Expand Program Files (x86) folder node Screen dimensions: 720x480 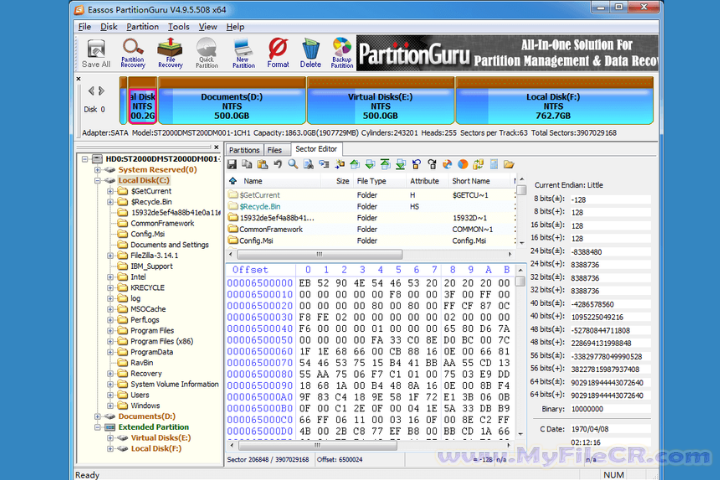click(110, 341)
